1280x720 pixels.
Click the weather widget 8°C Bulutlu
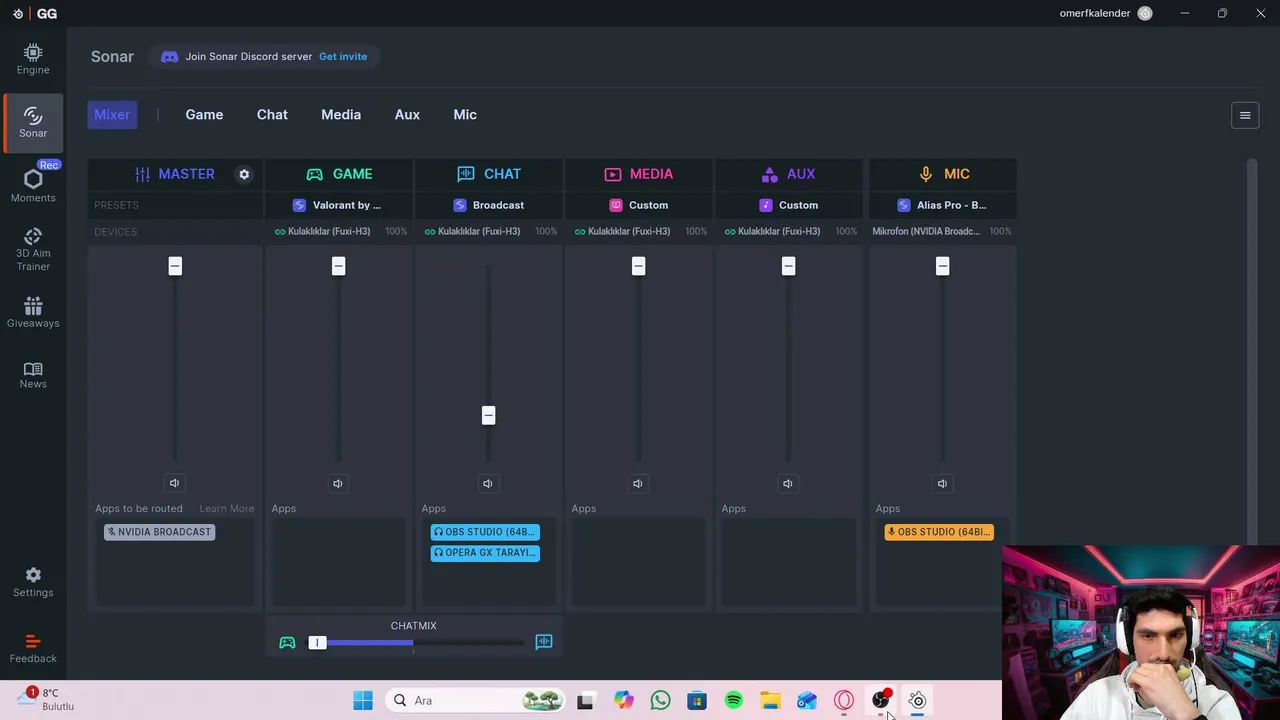point(47,699)
